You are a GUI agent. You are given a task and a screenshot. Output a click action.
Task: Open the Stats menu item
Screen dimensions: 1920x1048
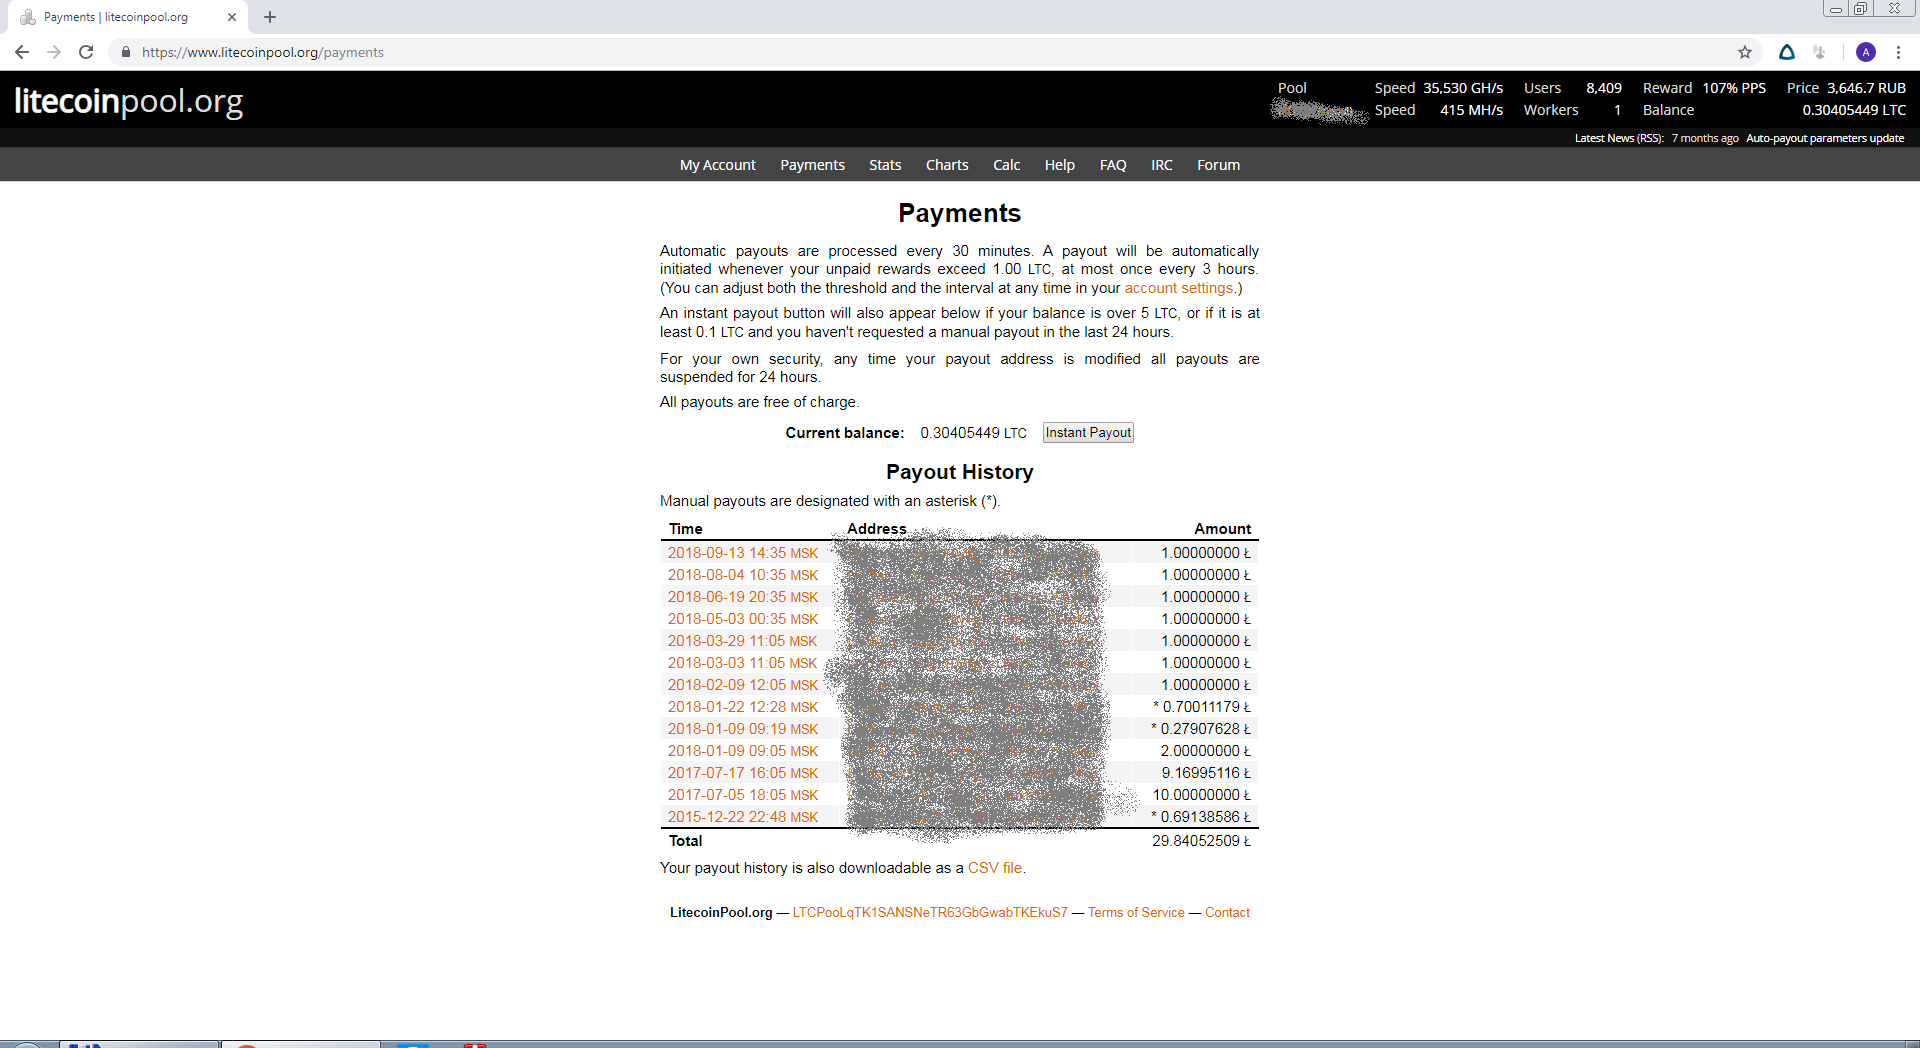(885, 165)
